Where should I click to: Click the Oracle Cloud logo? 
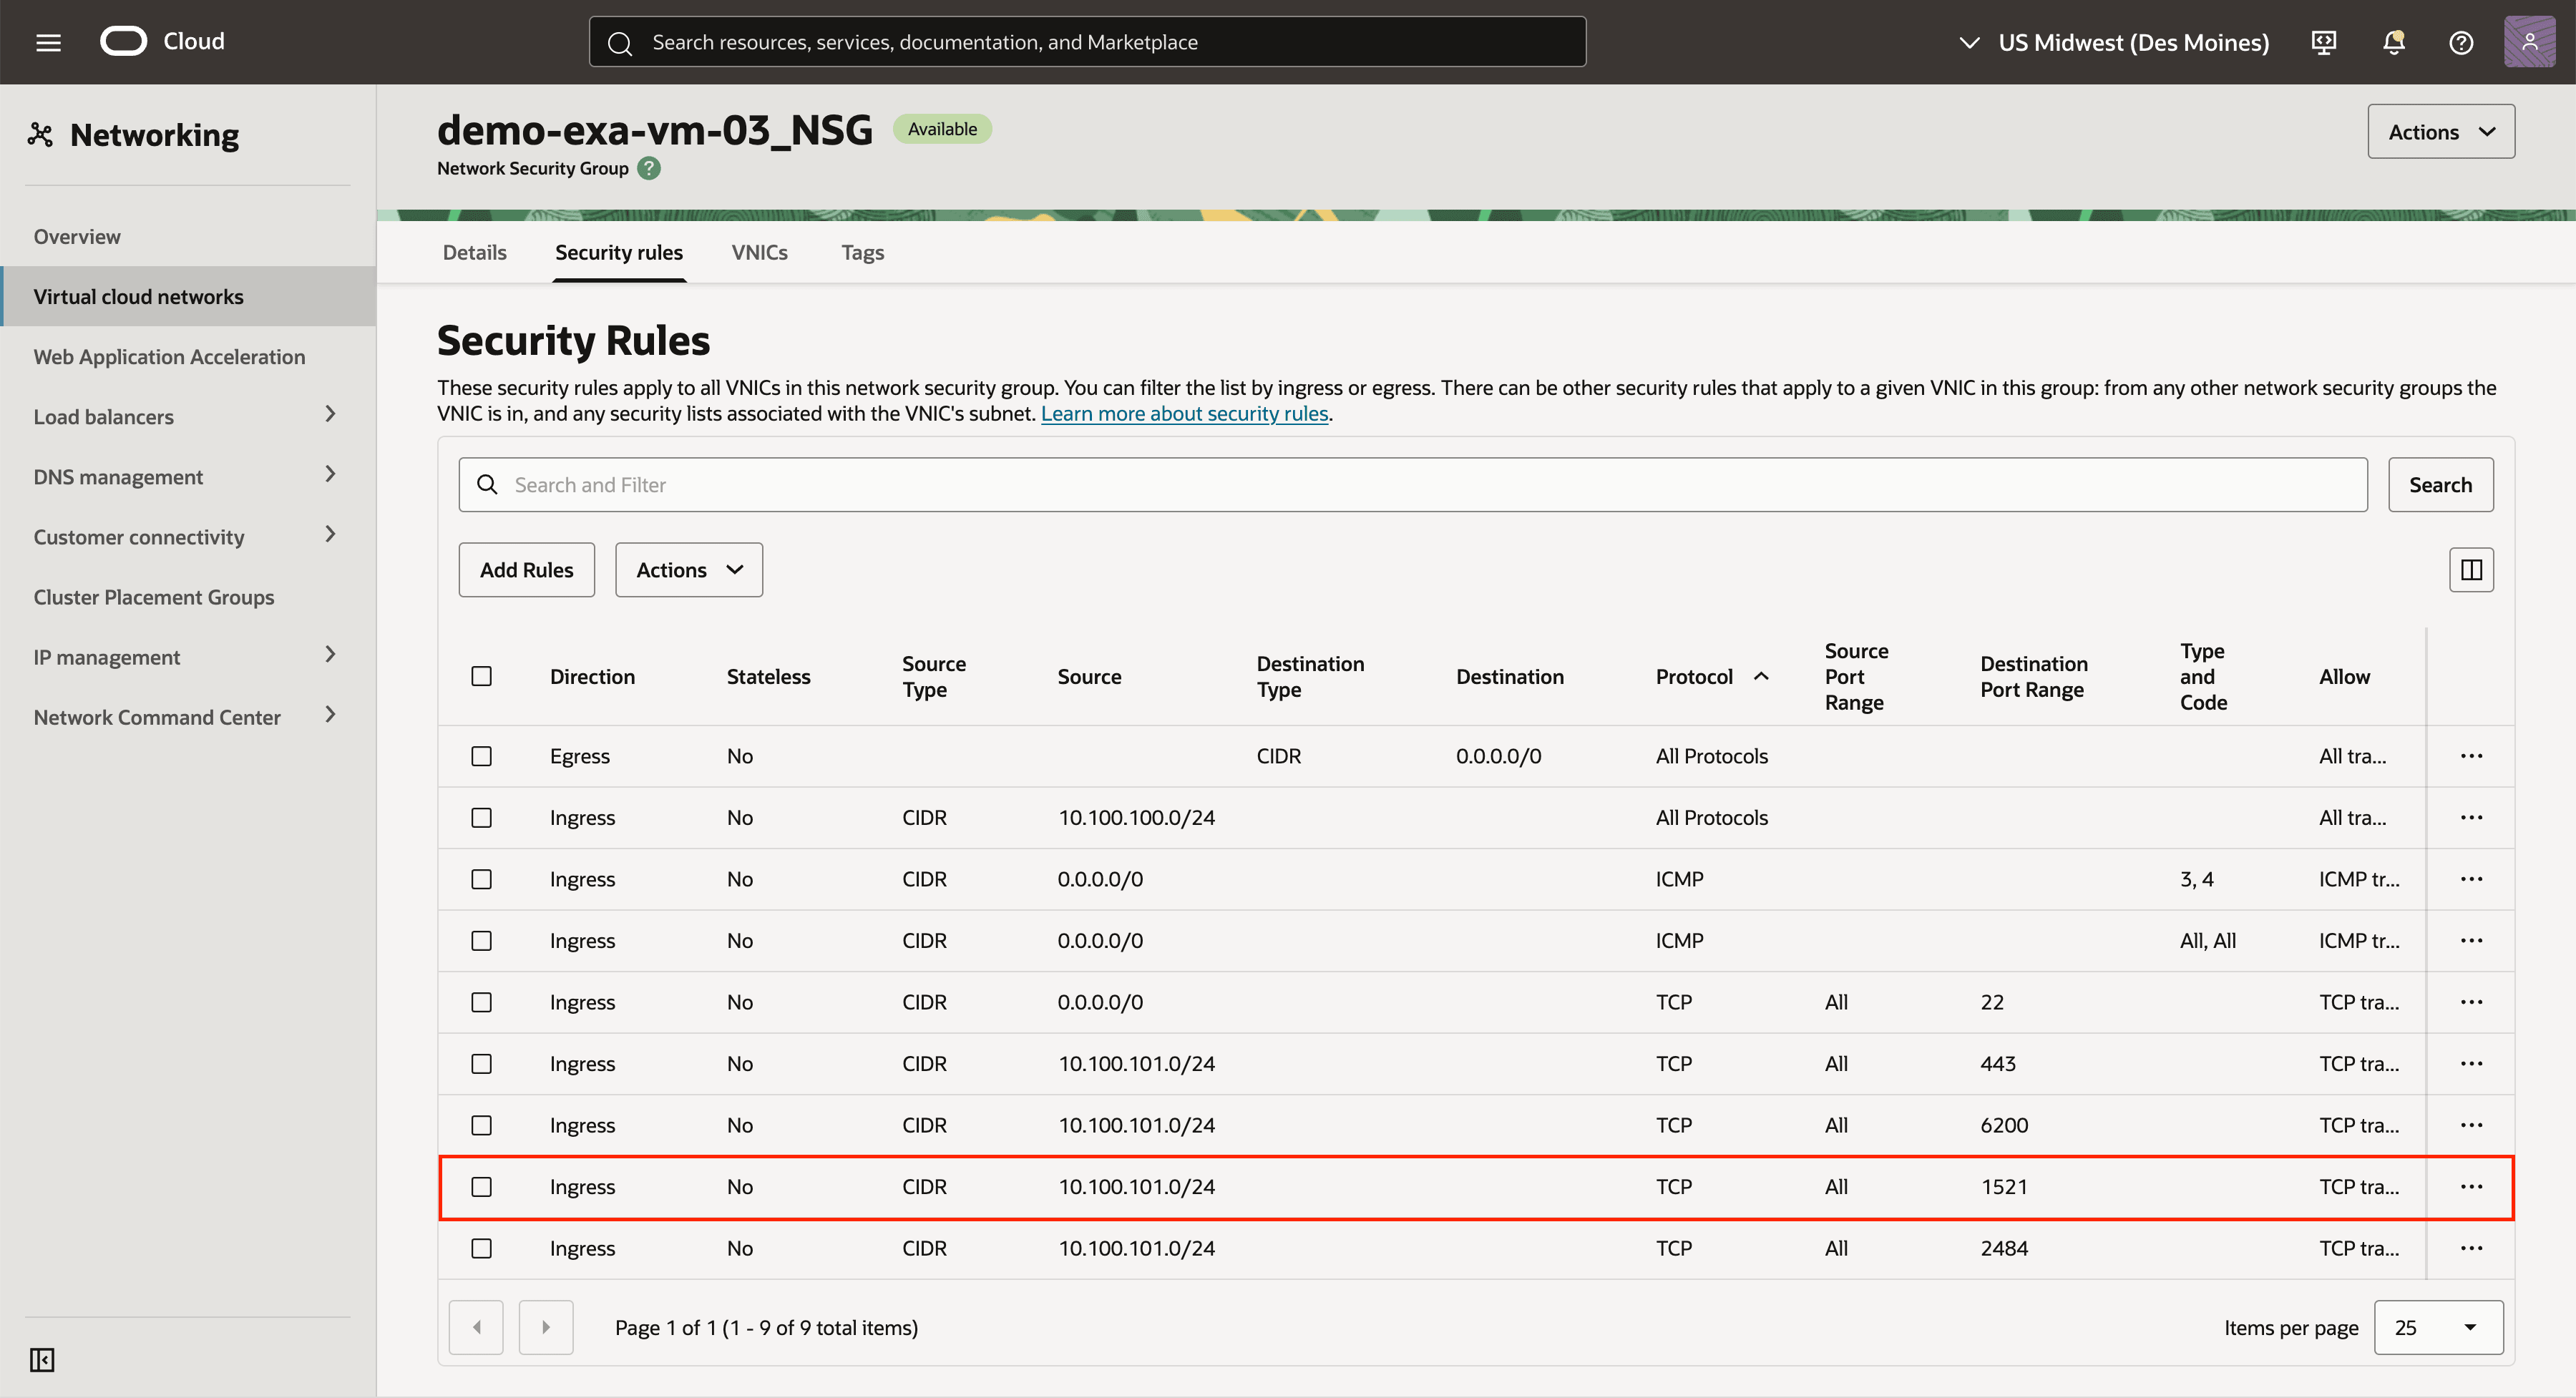[x=124, y=41]
